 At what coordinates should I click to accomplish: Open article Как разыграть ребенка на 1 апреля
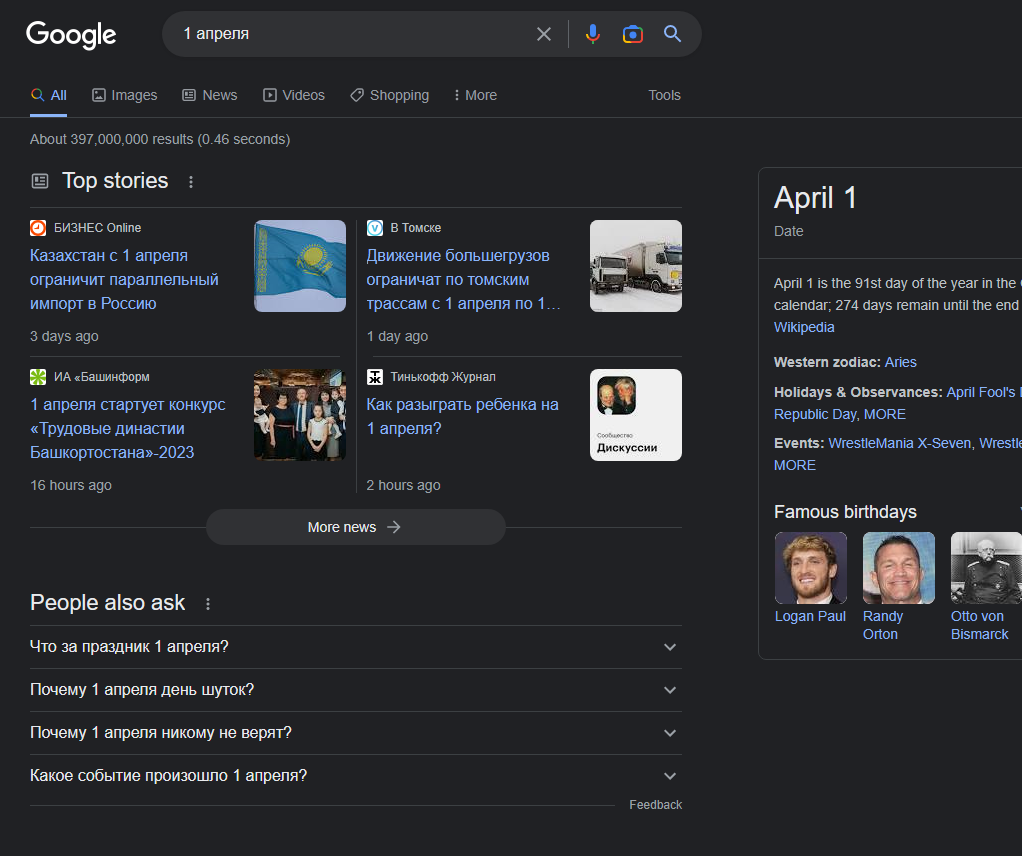pos(462,416)
